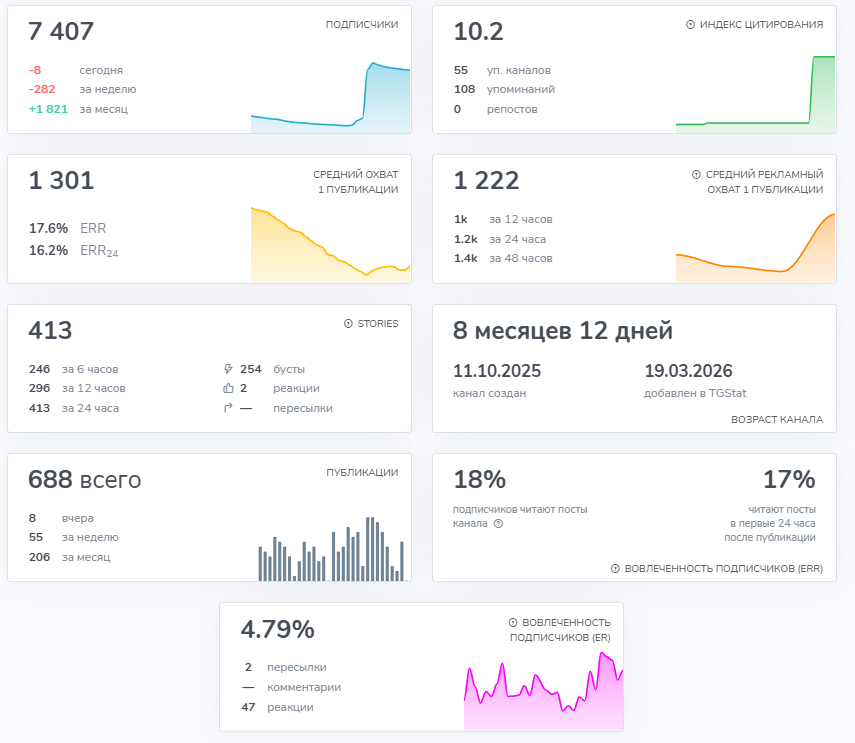Image resolution: width=855 pixels, height=743 pixels.
Task: Click the publications bar chart
Action: click(331, 549)
